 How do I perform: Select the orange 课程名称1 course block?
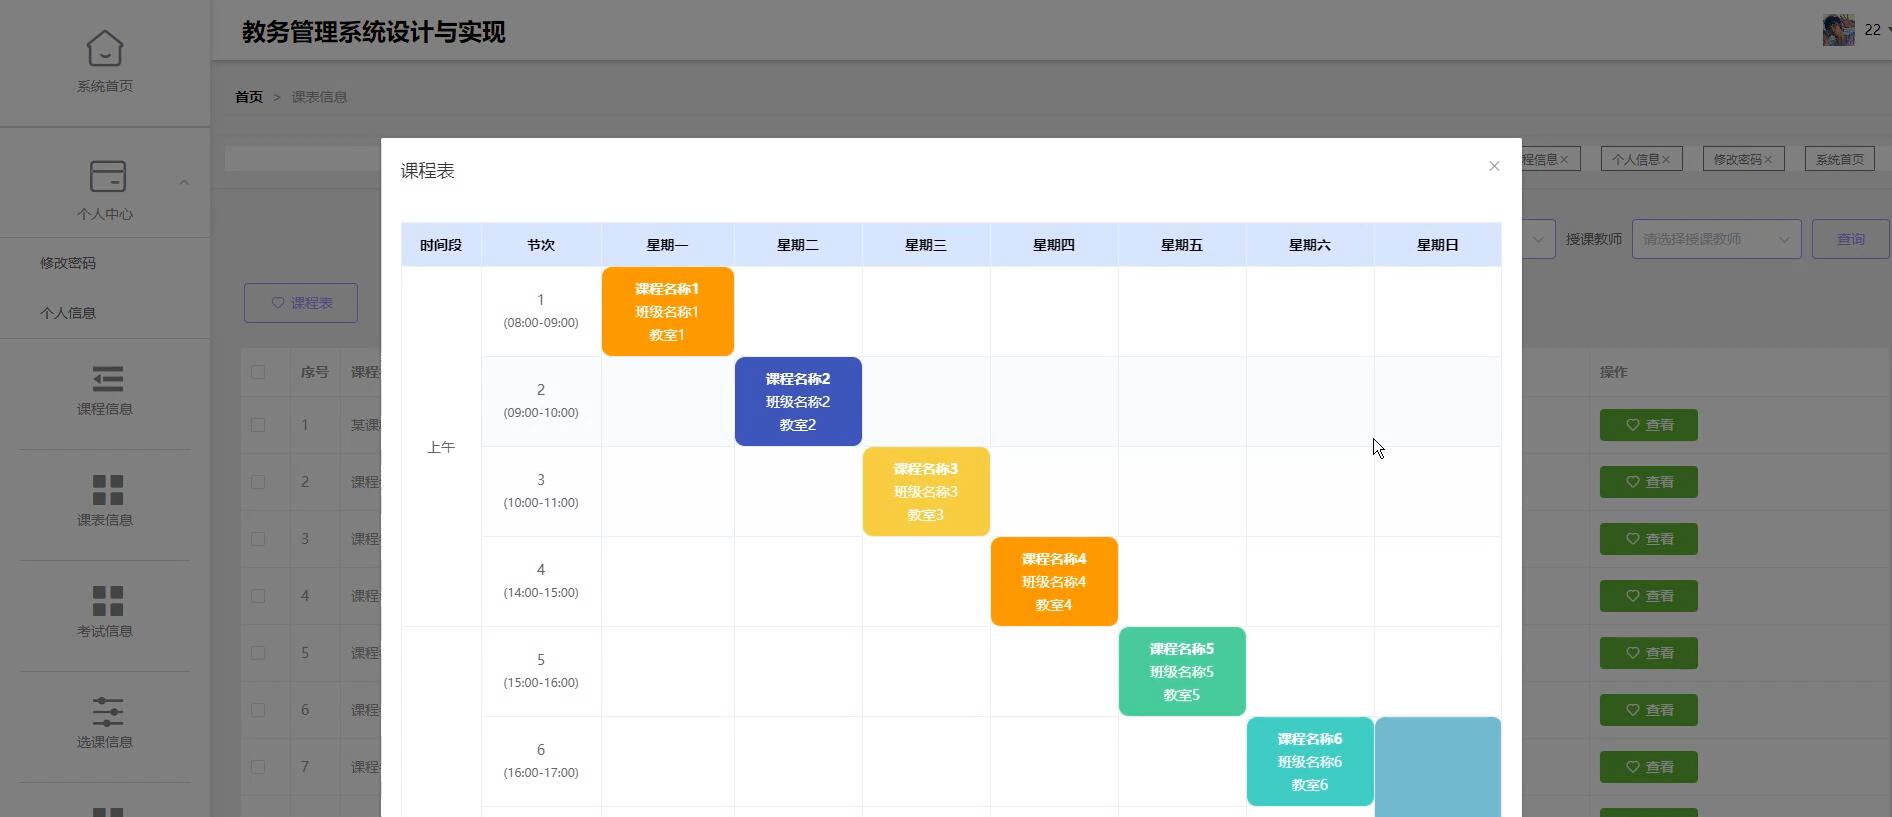667,311
